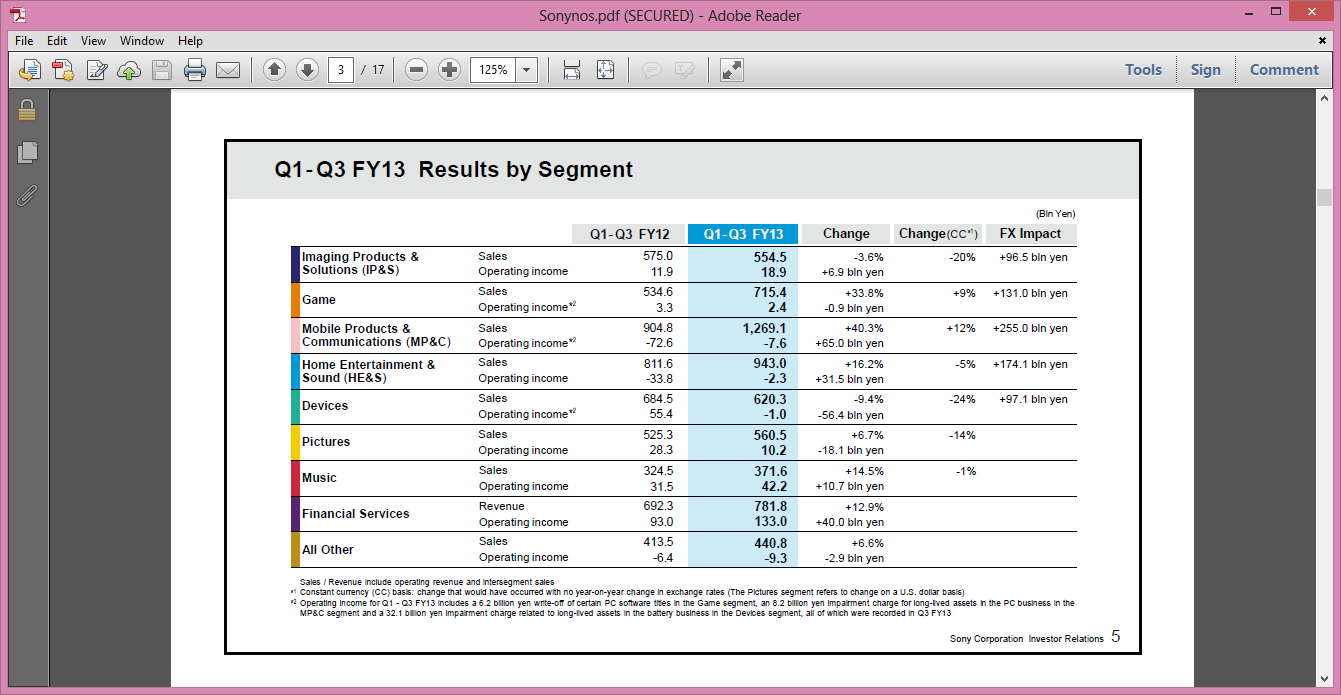Click the '+96.5 bln yen' FX value
1341x695 pixels.
(1033, 257)
